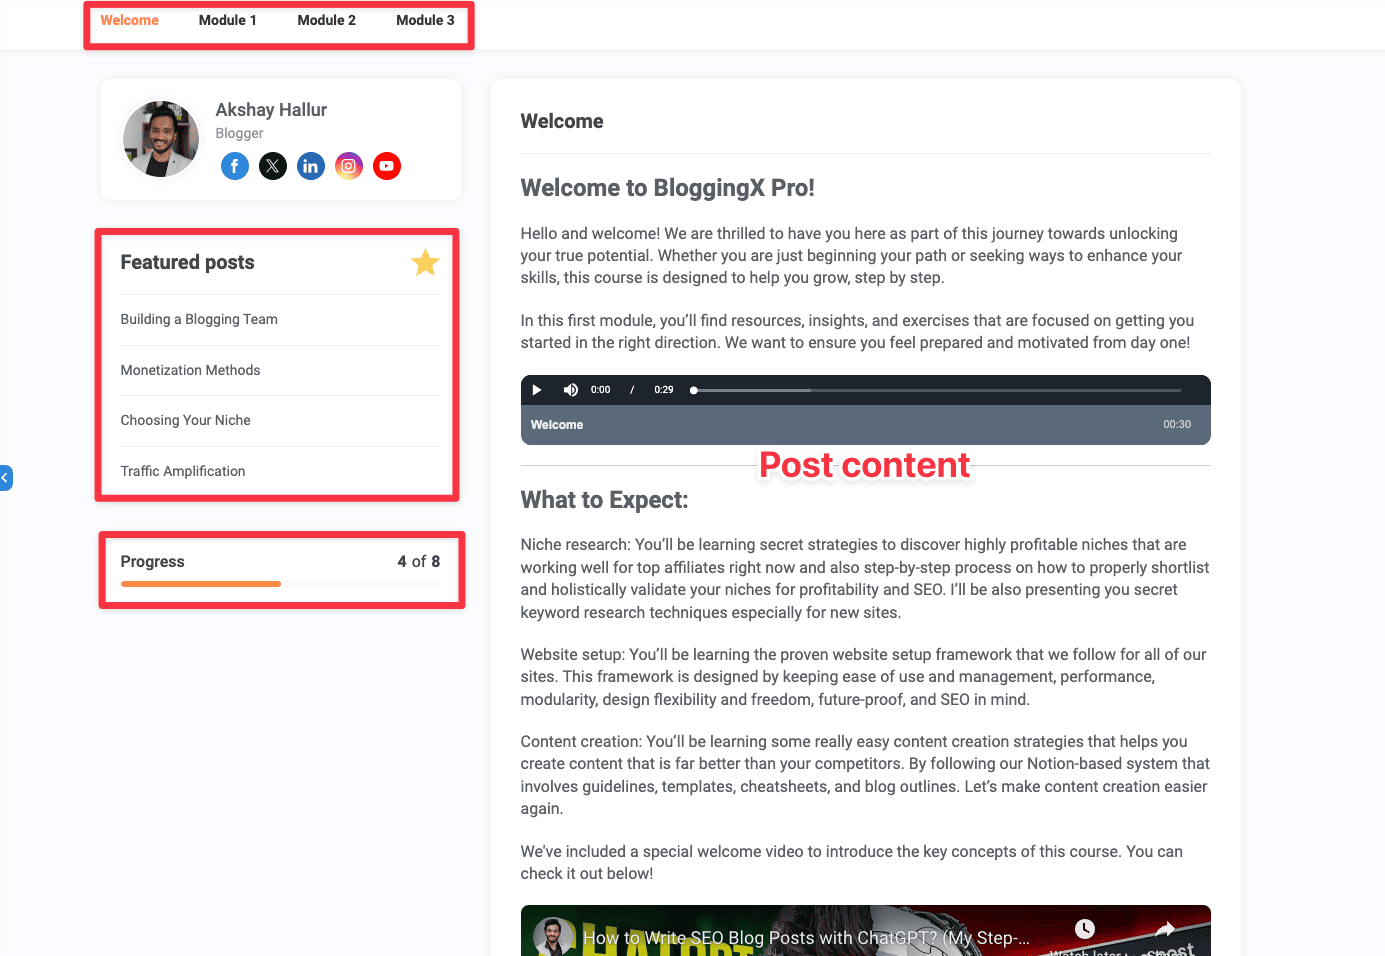
Task: Open the Module 2 tab
Action: [326, 20]
